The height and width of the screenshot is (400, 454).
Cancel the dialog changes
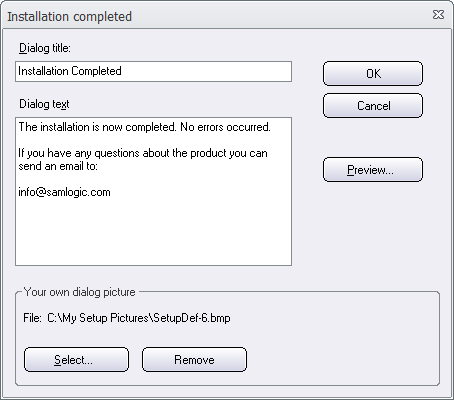pyautogui.click(x=373, y=106)
